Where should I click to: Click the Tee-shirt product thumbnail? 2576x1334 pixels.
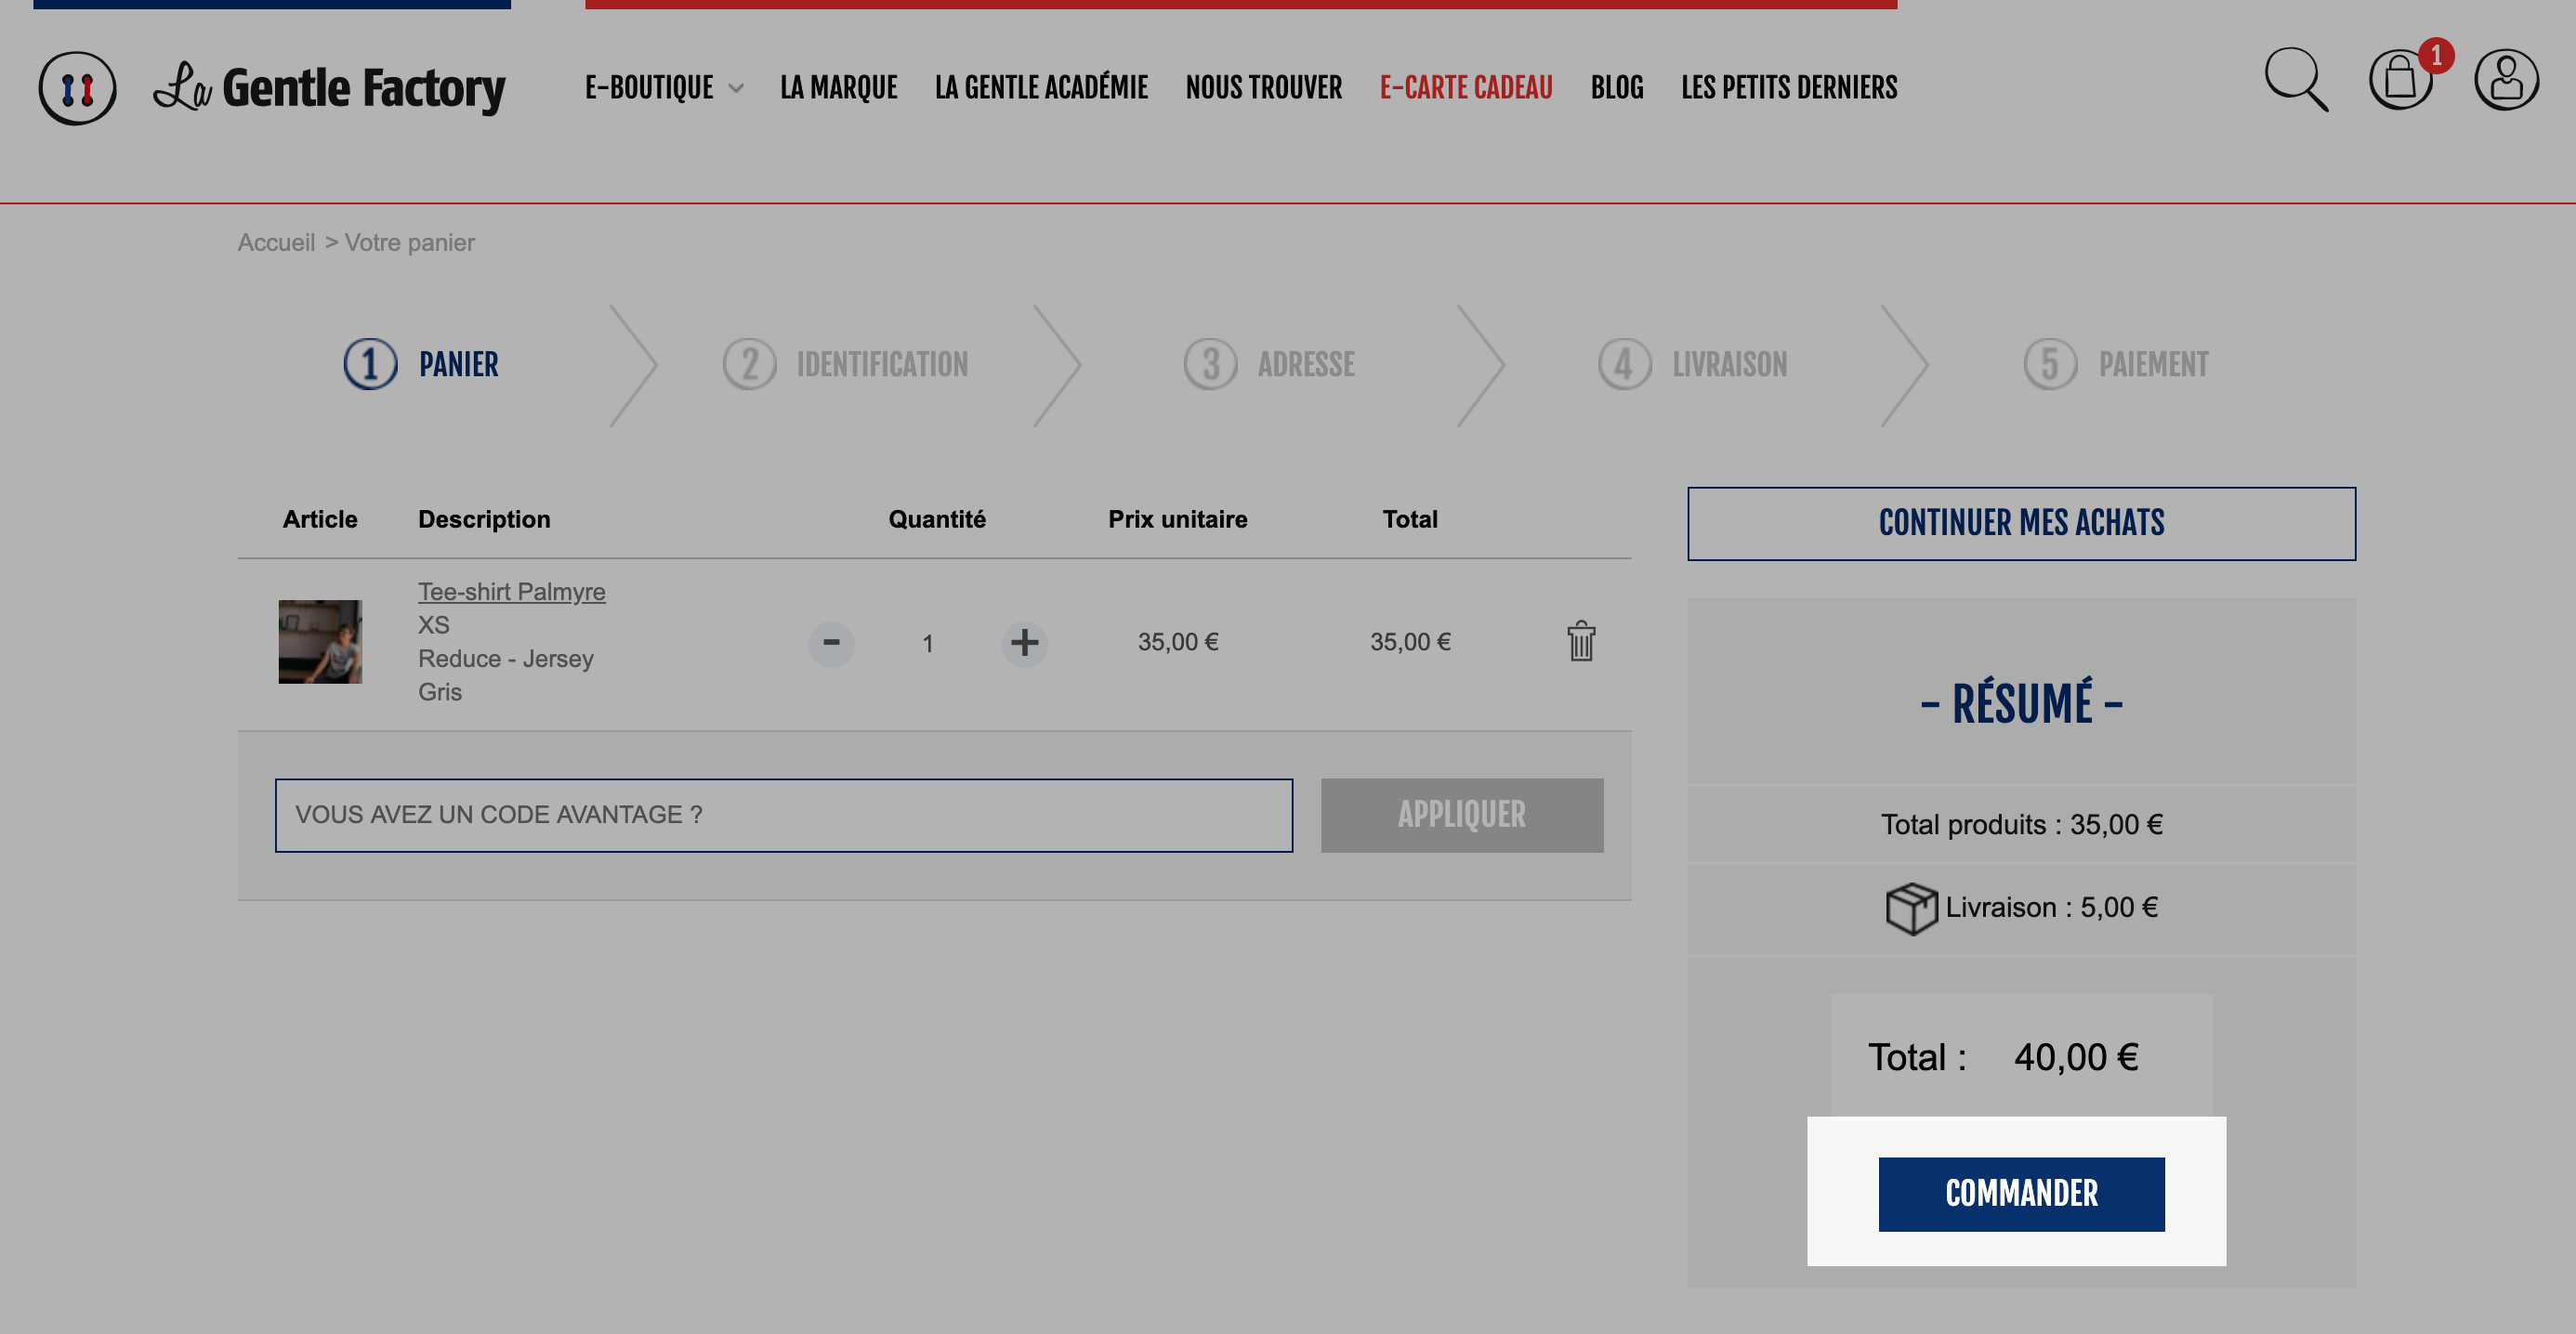coord(320,641)
